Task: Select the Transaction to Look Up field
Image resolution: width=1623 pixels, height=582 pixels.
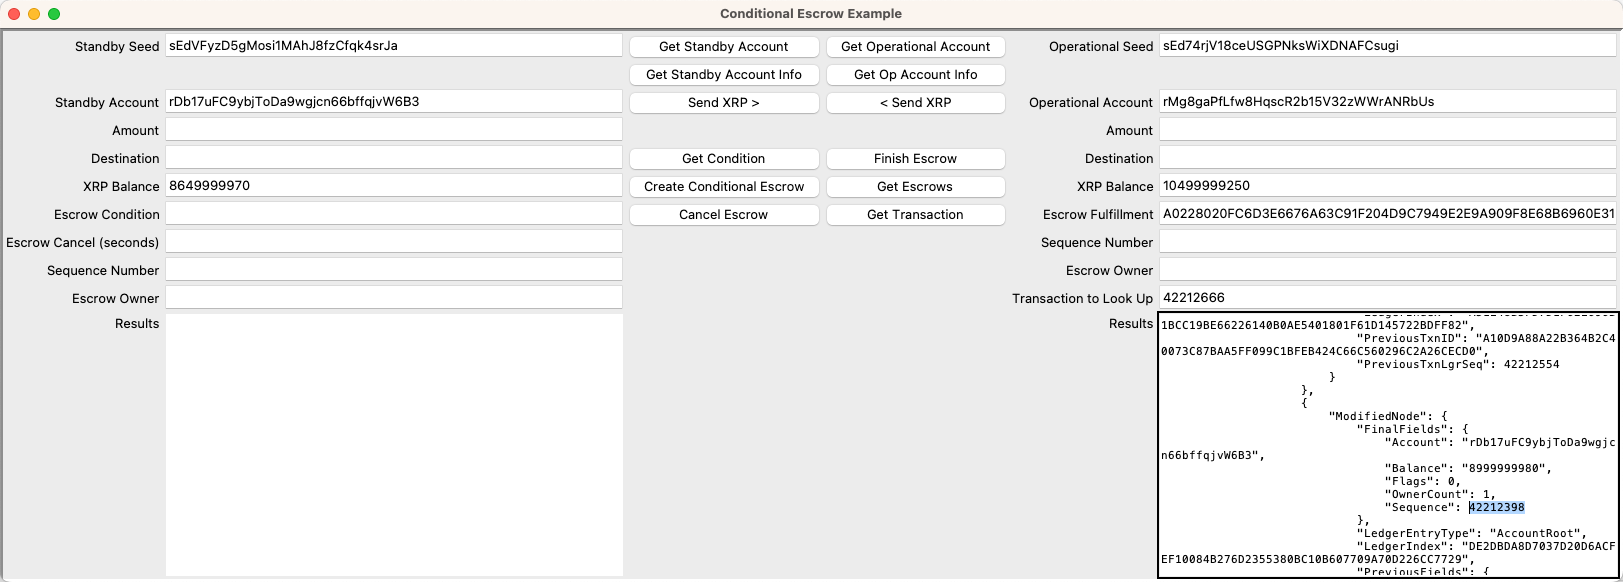Action: (1387, 297)
